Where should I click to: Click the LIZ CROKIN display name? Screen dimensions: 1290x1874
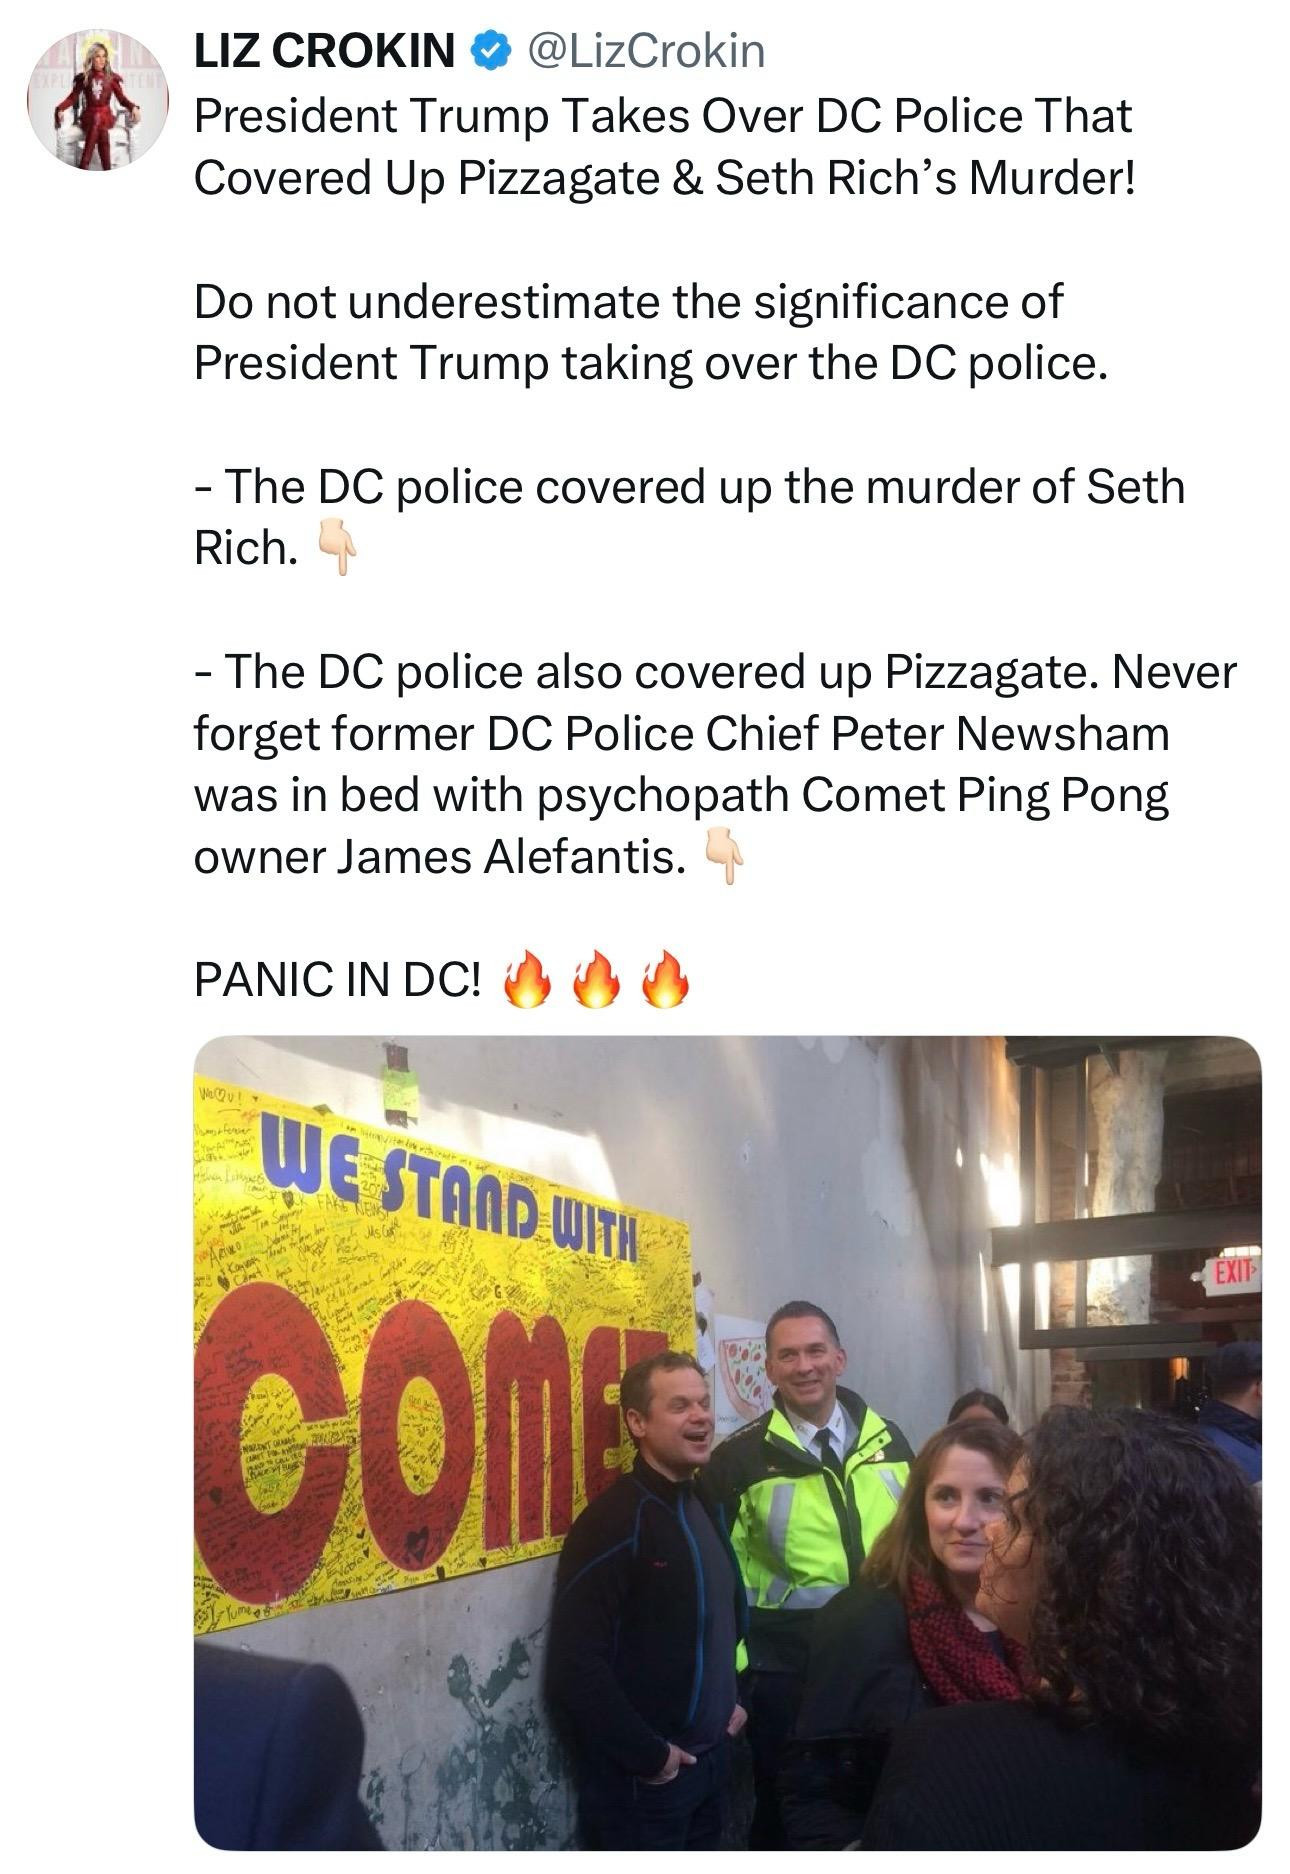[324, 51]
